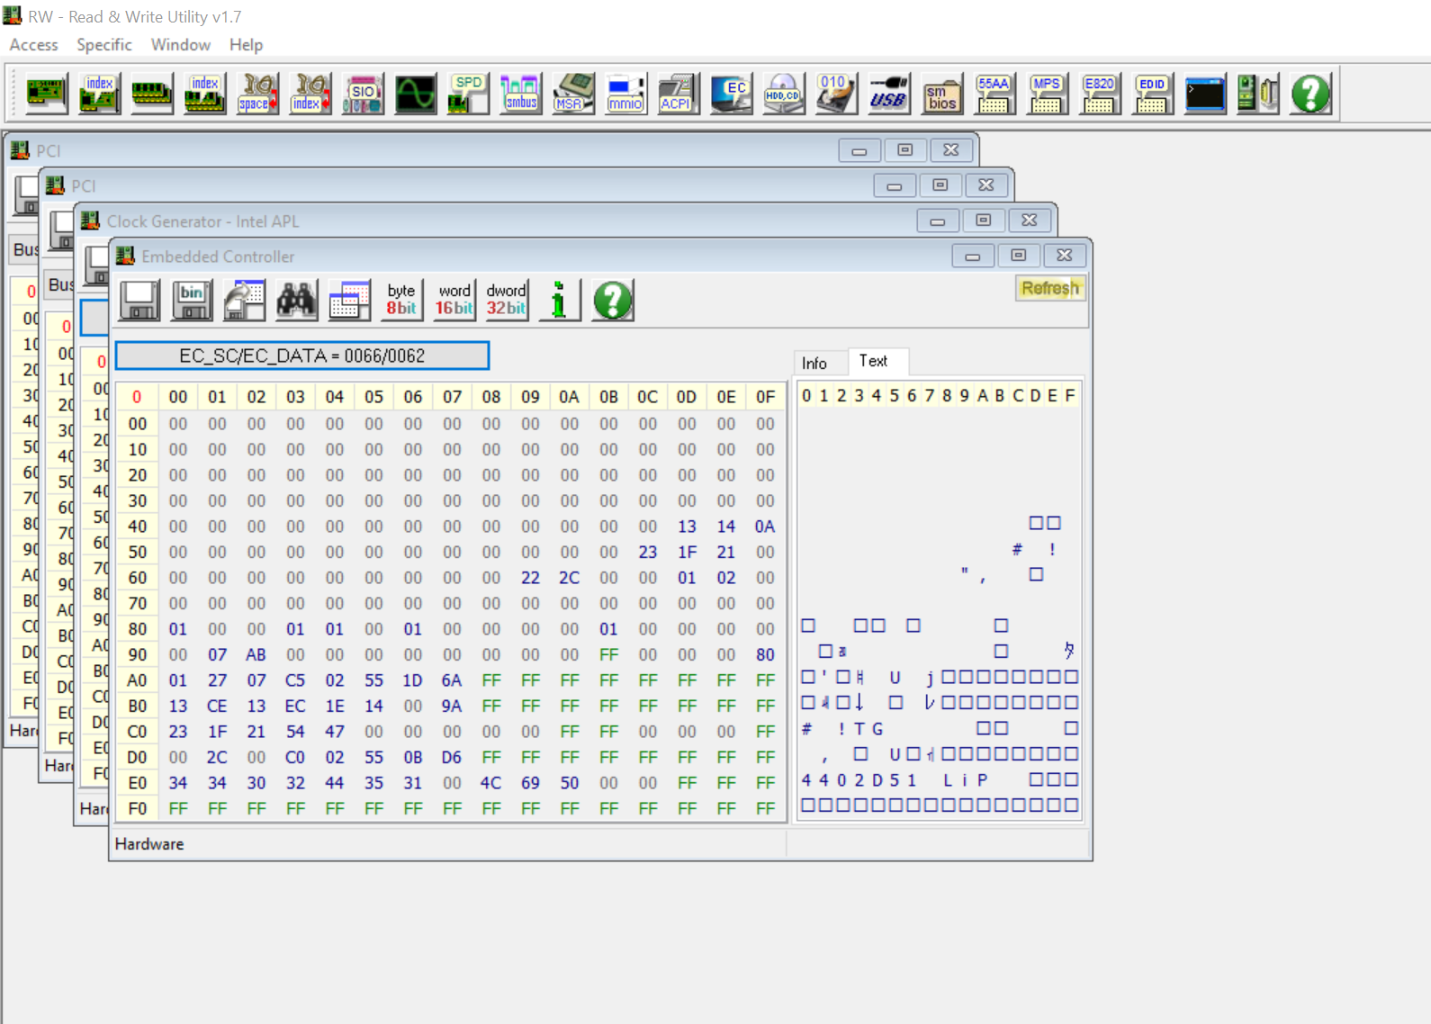1431x1024 pixels.
Task: Open the EC Embedded Controller tool
Action: coord(731,94)
